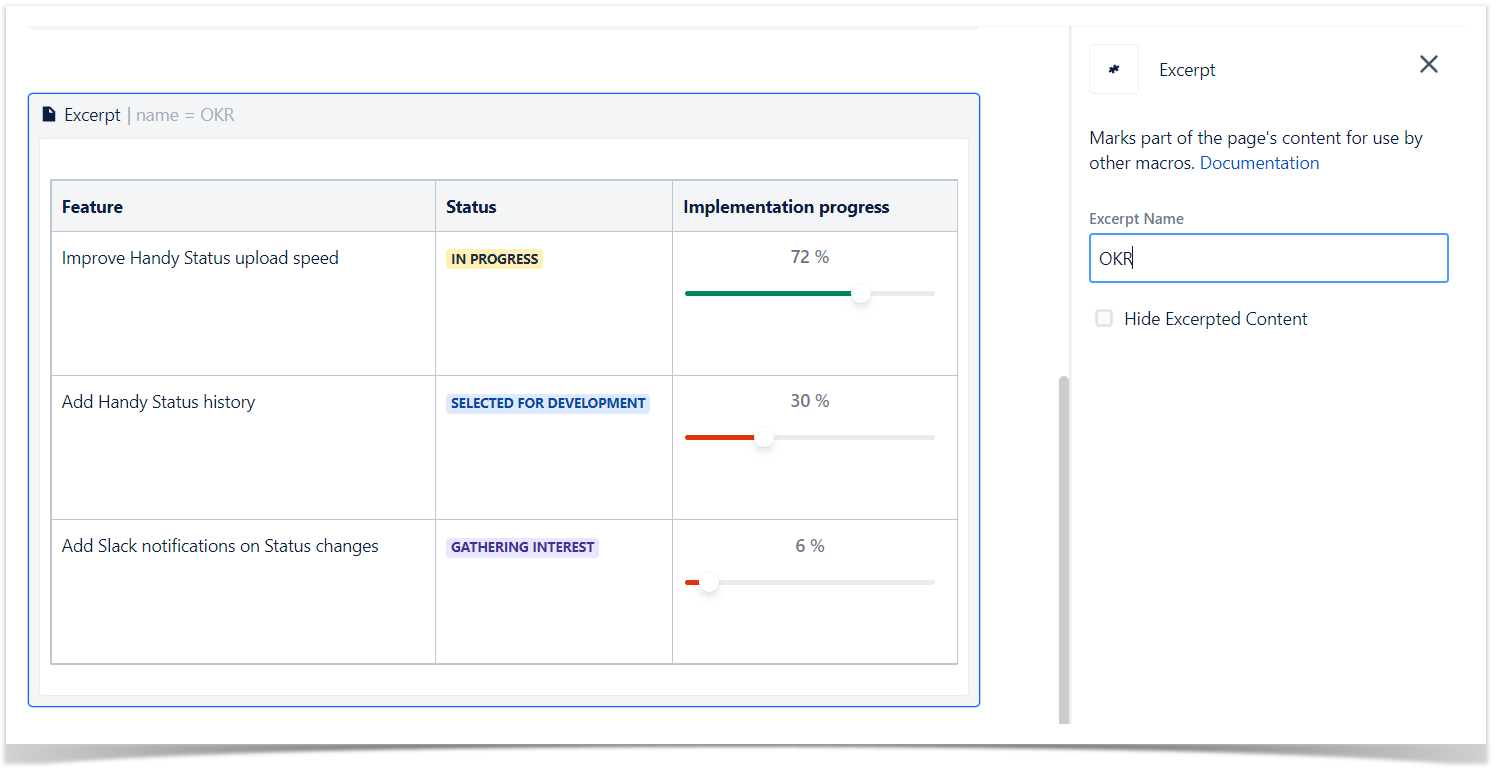Click the Add Handy Status history cell
Viewport: 1500px width, 773px height.
(243, 448)
